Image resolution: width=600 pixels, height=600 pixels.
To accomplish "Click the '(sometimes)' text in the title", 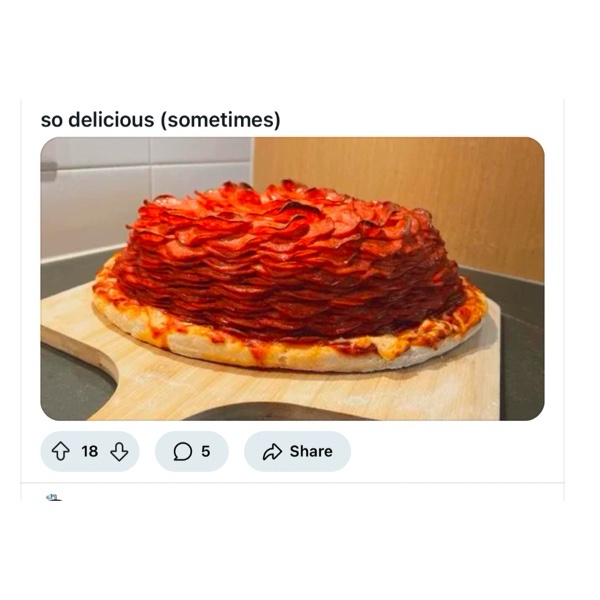I will tap(220, 120).
